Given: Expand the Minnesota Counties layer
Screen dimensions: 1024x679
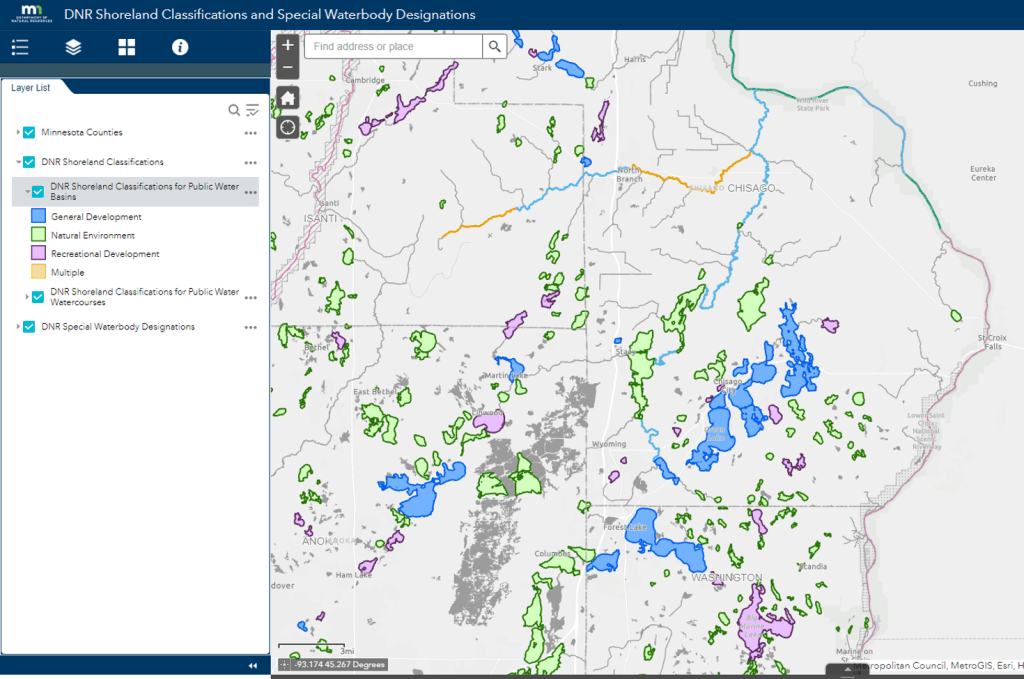Looking at the screenshot, I should click(x=18, y=132).
